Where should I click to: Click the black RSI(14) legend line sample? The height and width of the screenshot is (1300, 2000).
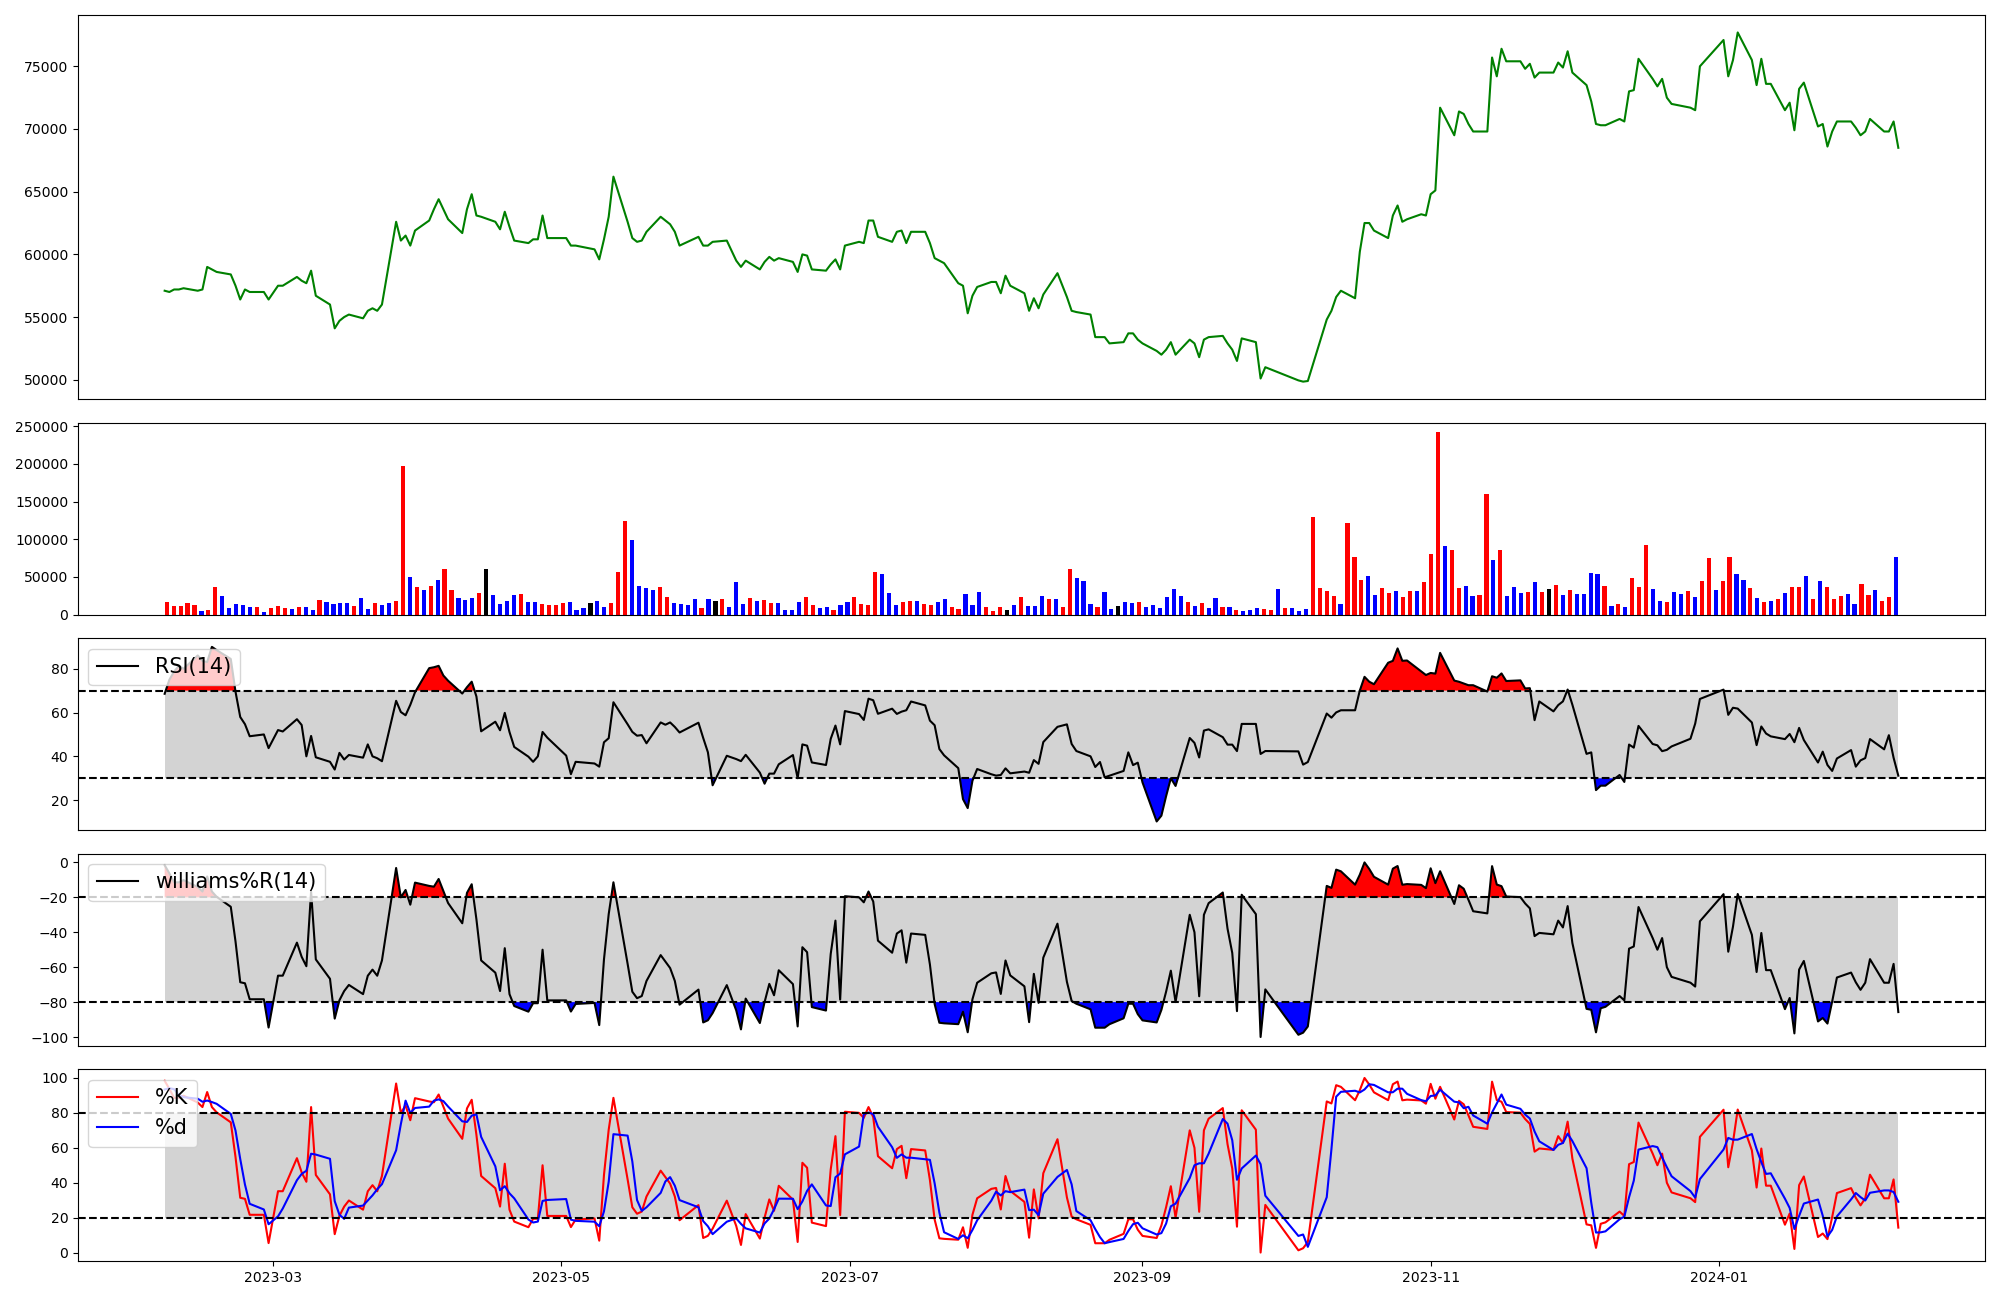point(117,666)
